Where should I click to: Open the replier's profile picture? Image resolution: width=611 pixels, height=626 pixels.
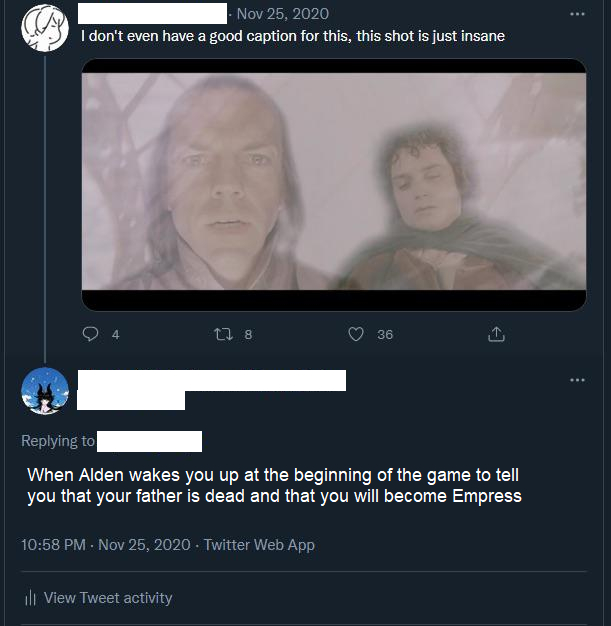[45, 390]
